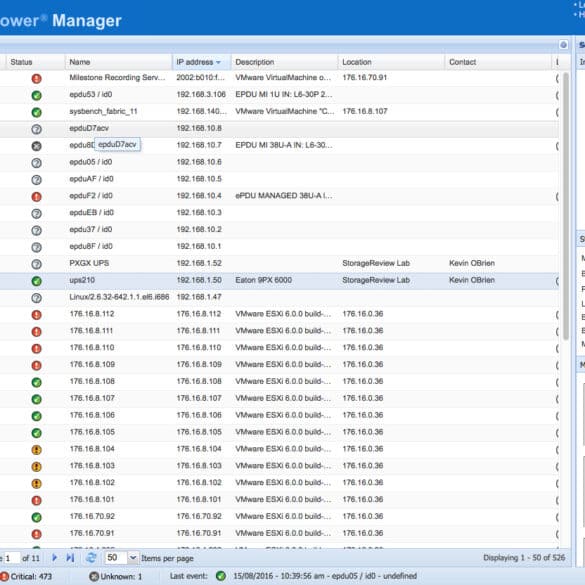Viewport: 585px width, 585px height.
Task: Click the IP address 192.168.3.106
Action: point(201,94)
